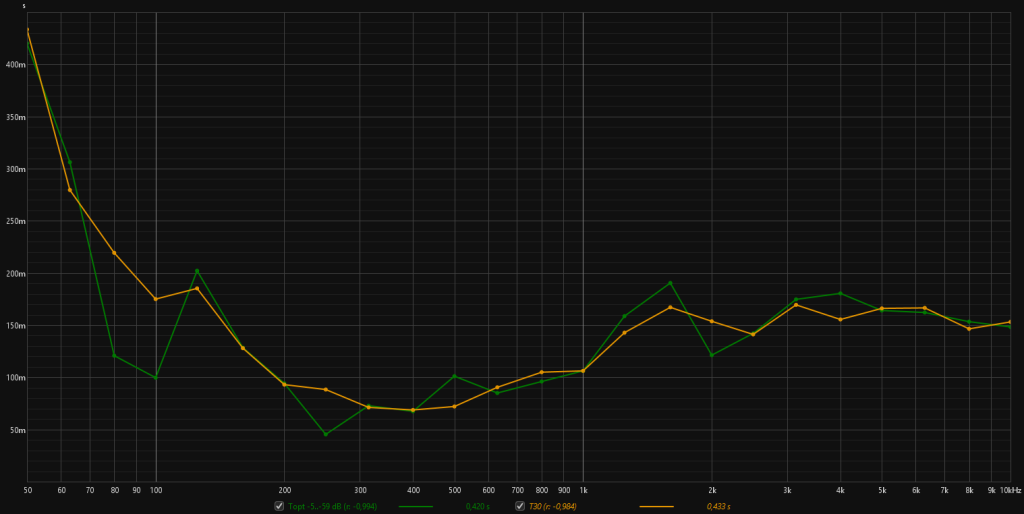Viewport: 1024px width, 514px height.
Task: Click the 10kHz label on frequency axis
Action: (x=1009, y=491)
